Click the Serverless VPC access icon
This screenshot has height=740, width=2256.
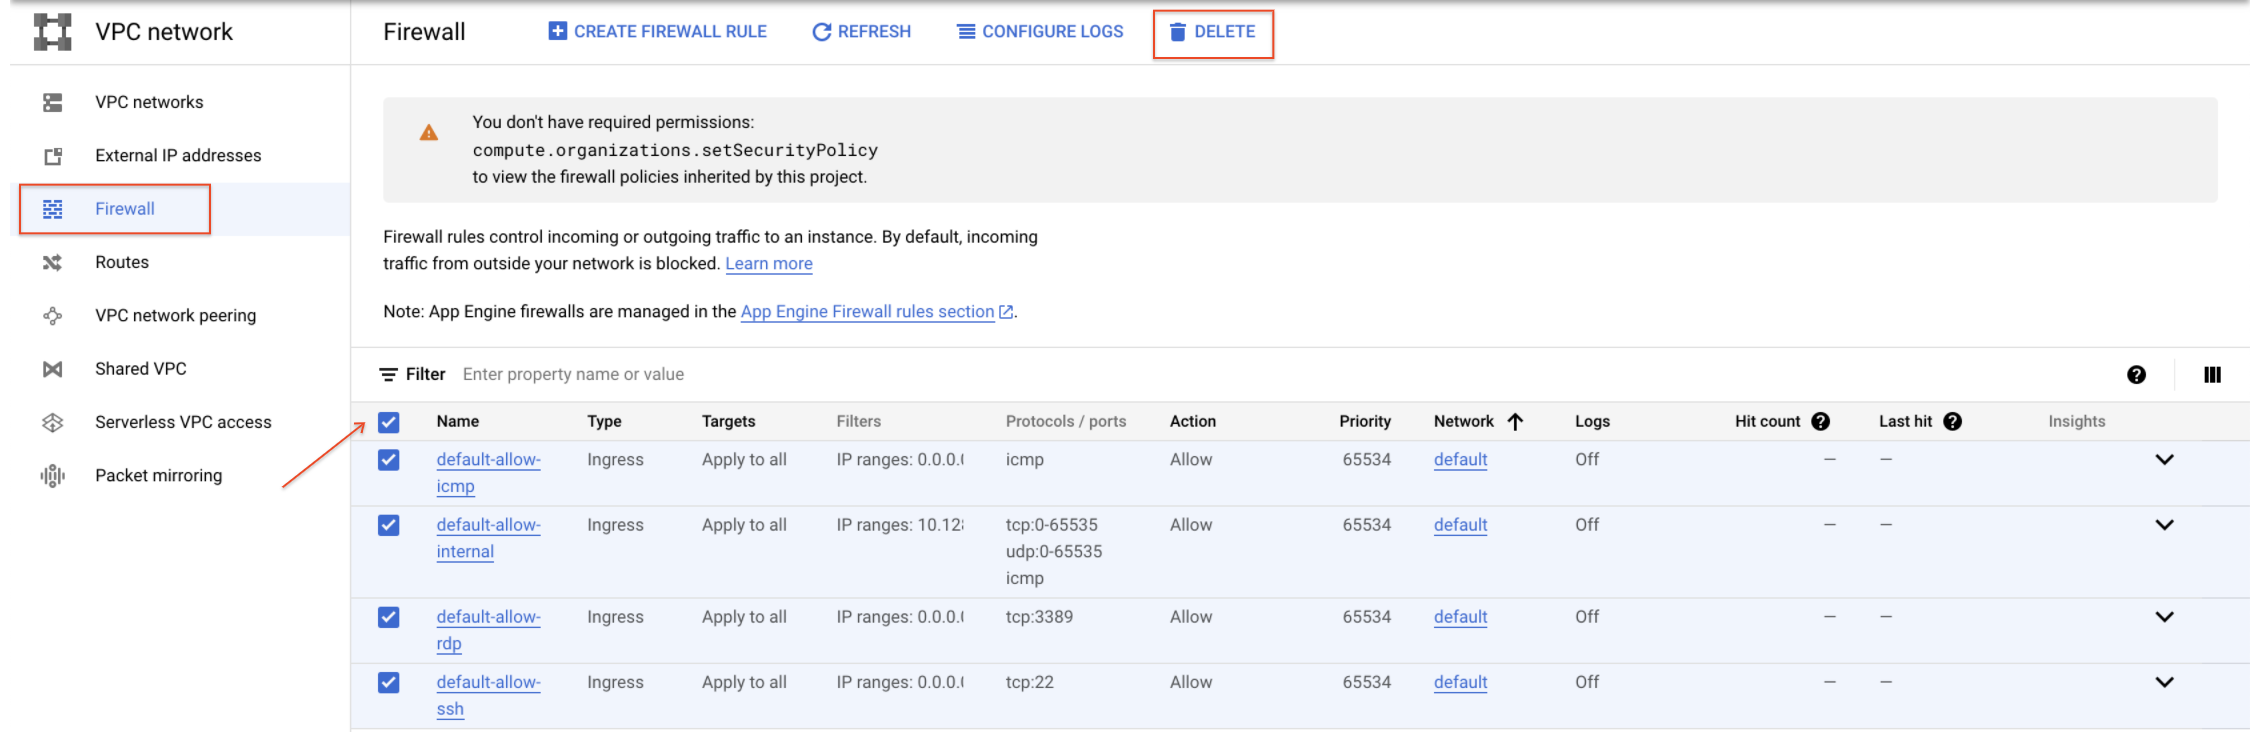pyautogui.click(x=53, y=422)
